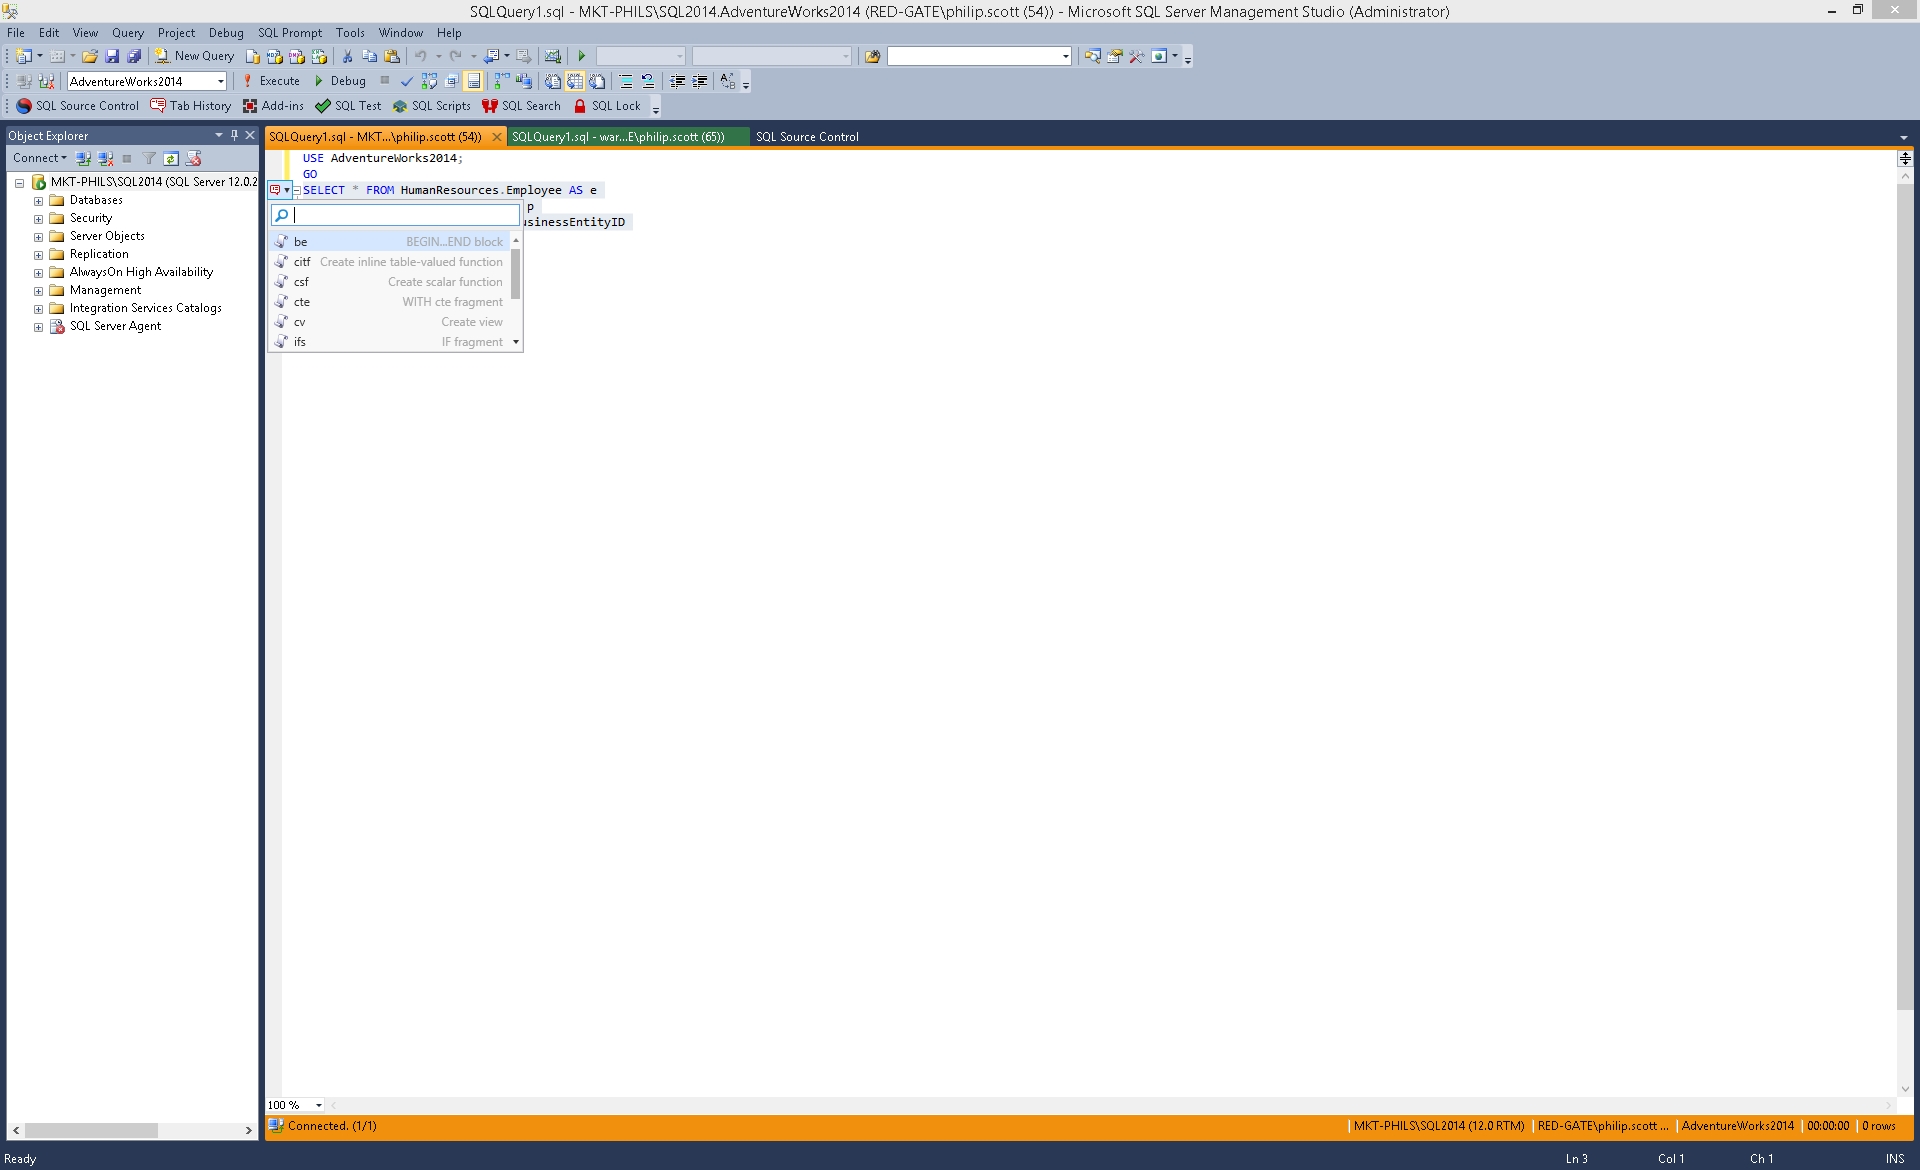Open Tab History from the toolbar
Screen dimensions: 1920x1170
click(x=190, y=106)
